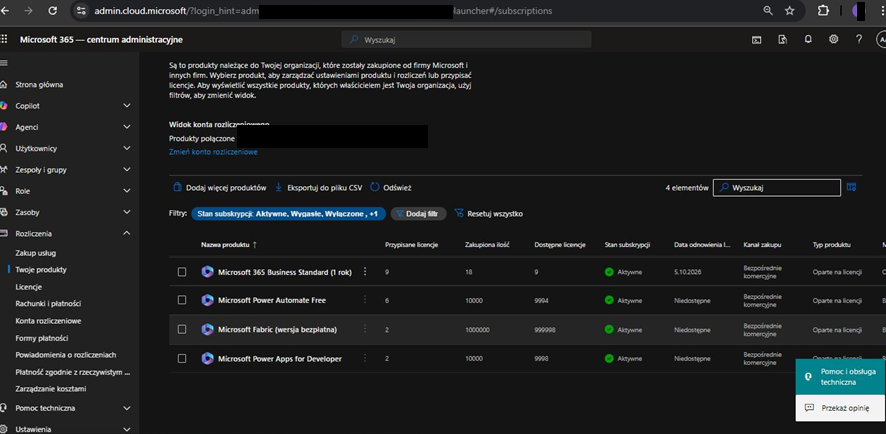Go to Strona główna
The width and height of the screenshot is (886, 434).
[x=39, y=85]
